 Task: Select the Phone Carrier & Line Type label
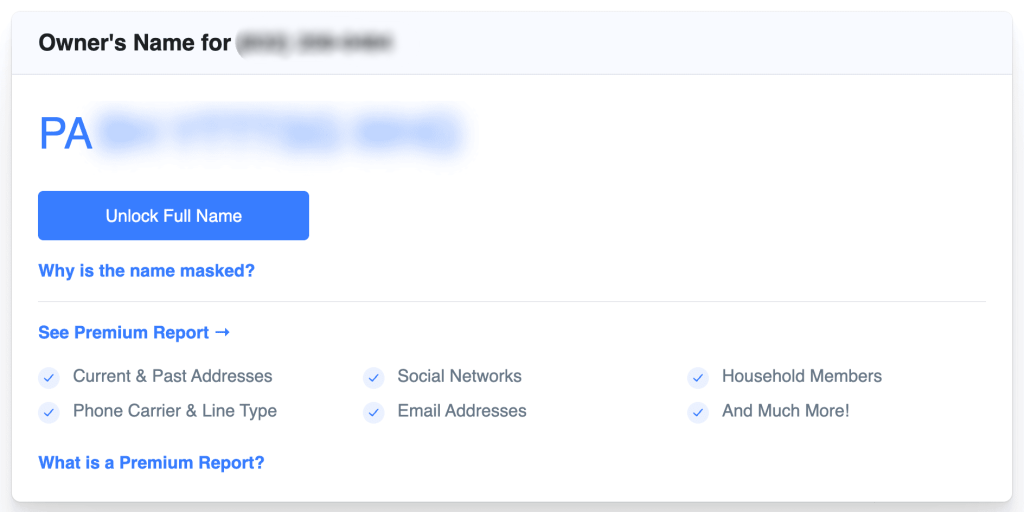coord(175,411)
